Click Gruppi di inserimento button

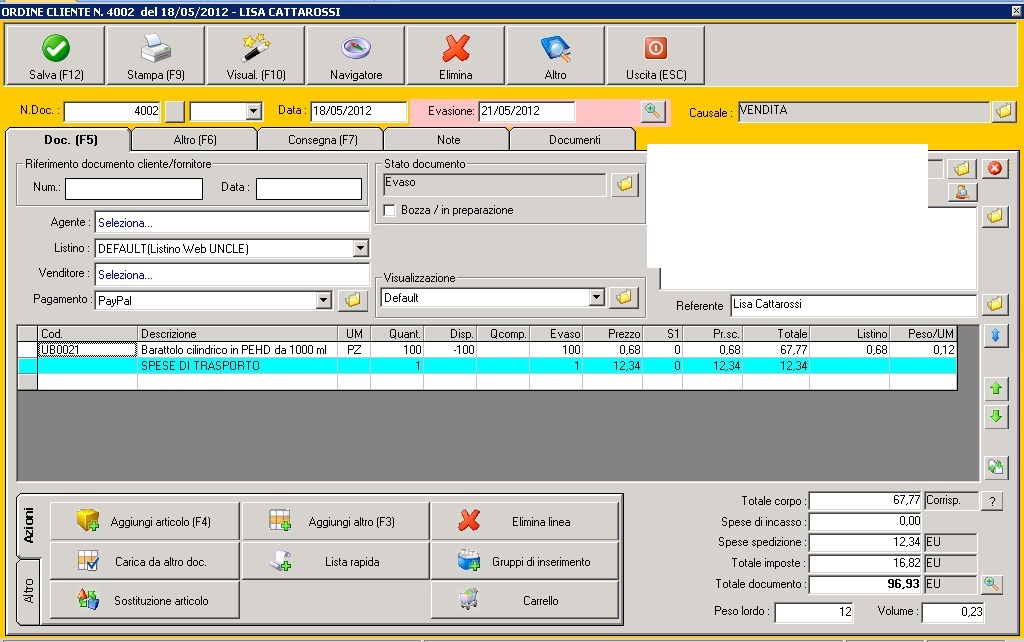(x=524, y=561)
